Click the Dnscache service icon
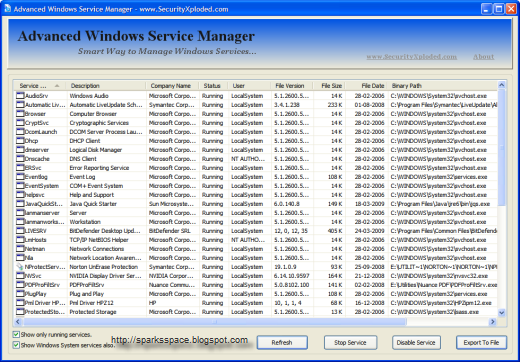The image size is (520, 362). pos(20,159)
